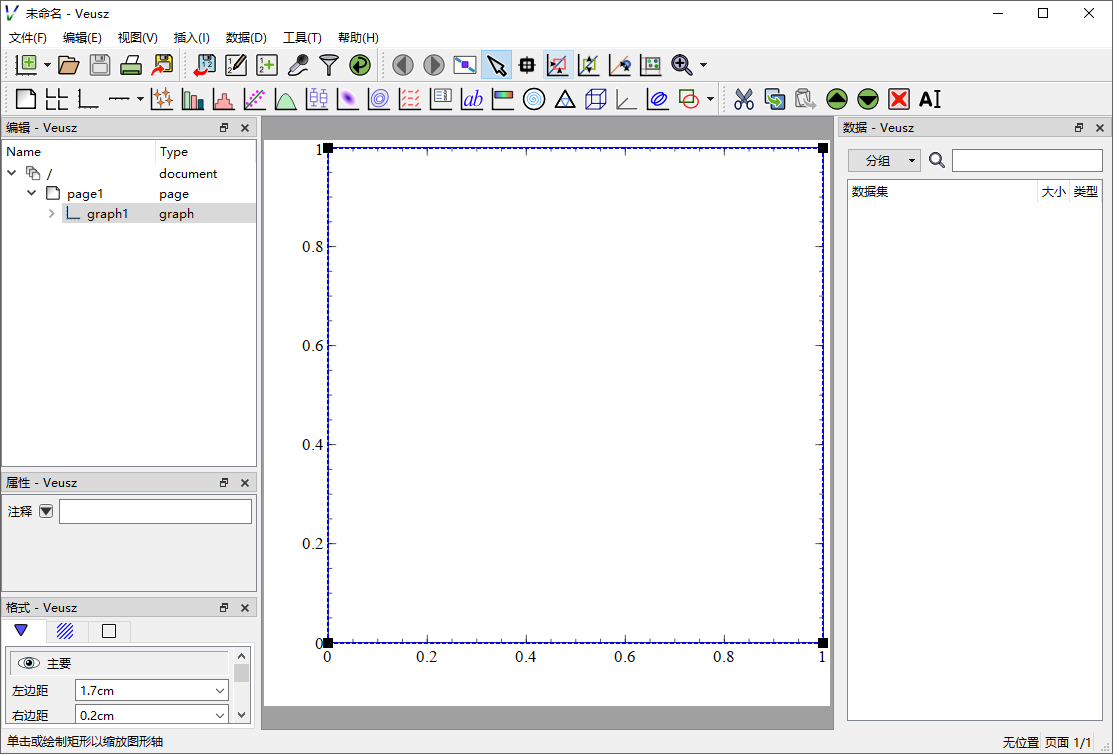The height and width of the screenshot is (754, 1113).
Task: Choose the select items pointer tool
Action: [496, 65]
